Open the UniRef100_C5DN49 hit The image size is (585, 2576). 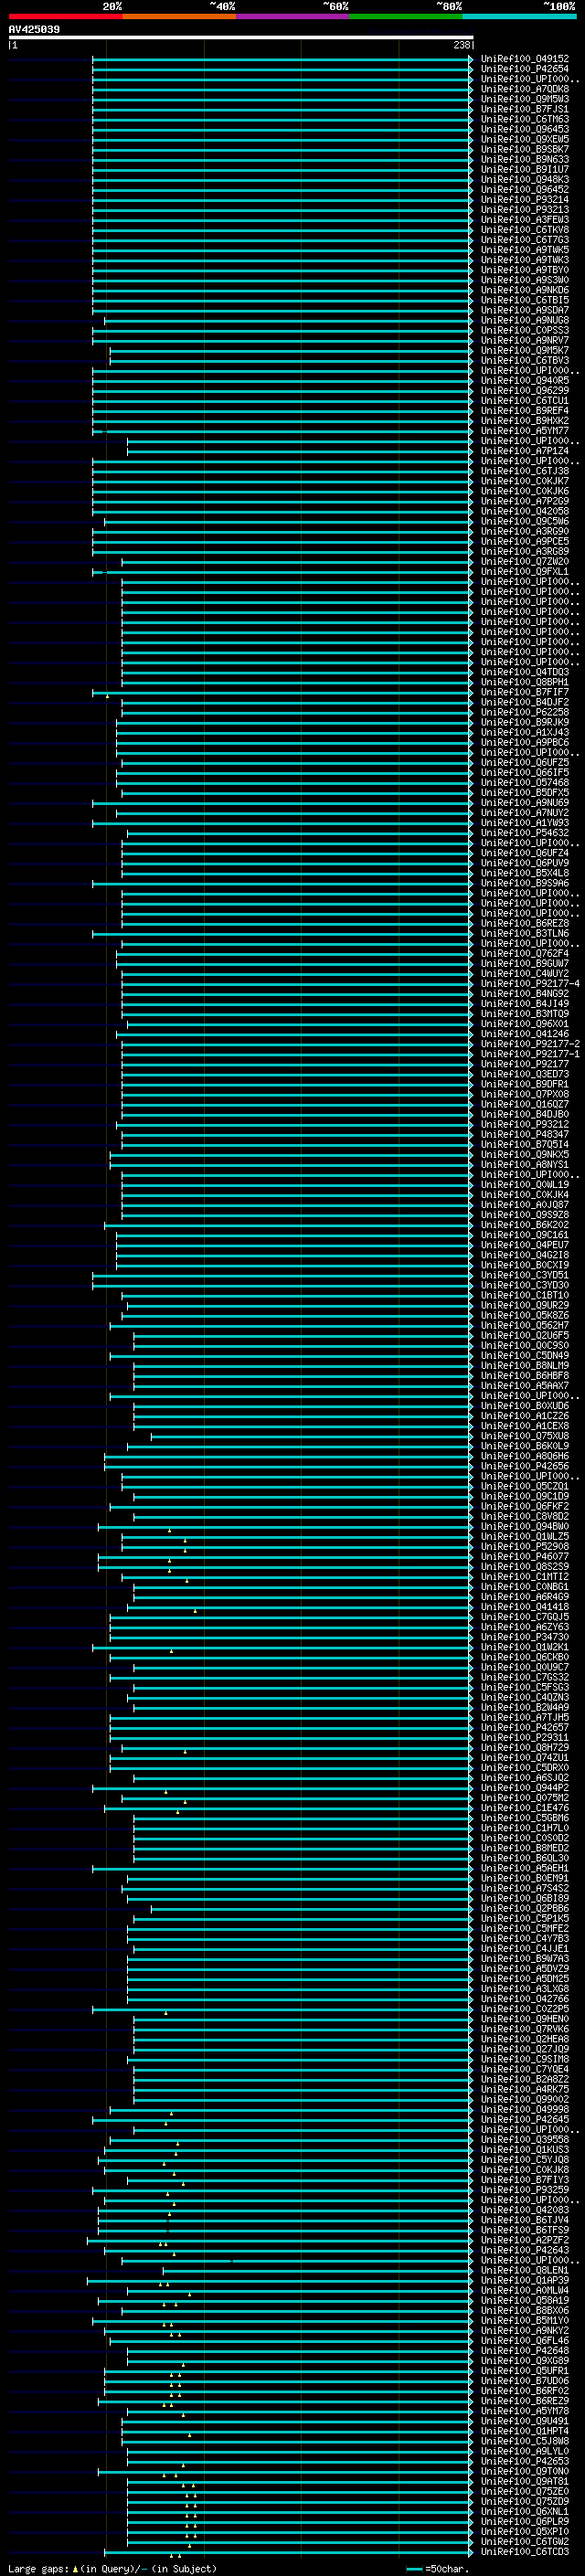pos(525,1356)
